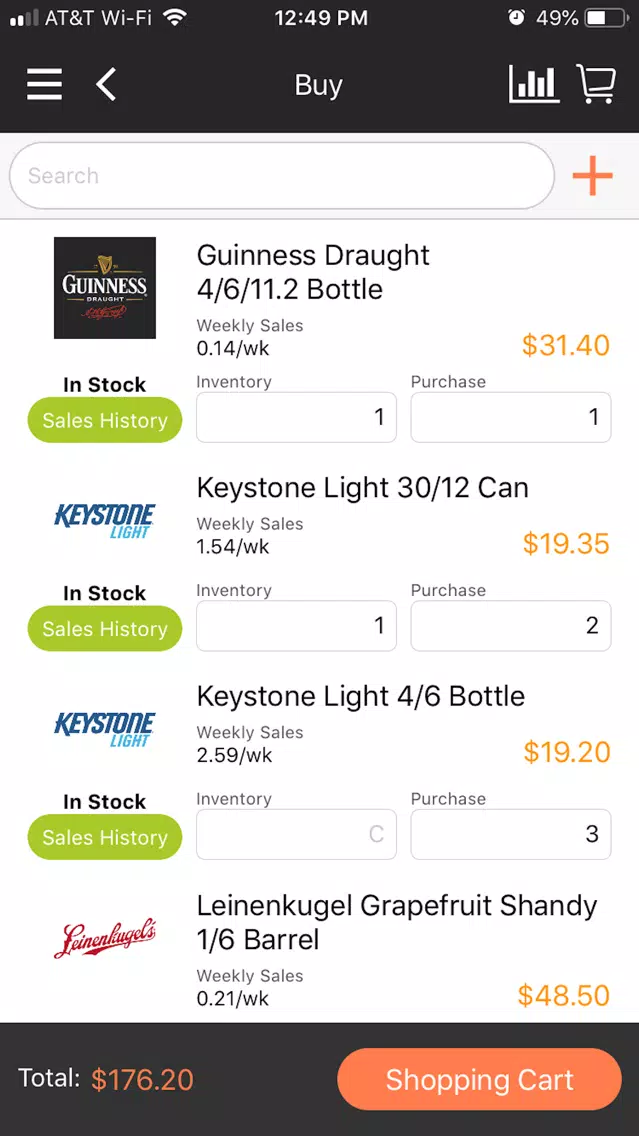The width and height of the screenshot is (639, 1136).
Task: Open the cart icon in header
Action: (596, 84)
